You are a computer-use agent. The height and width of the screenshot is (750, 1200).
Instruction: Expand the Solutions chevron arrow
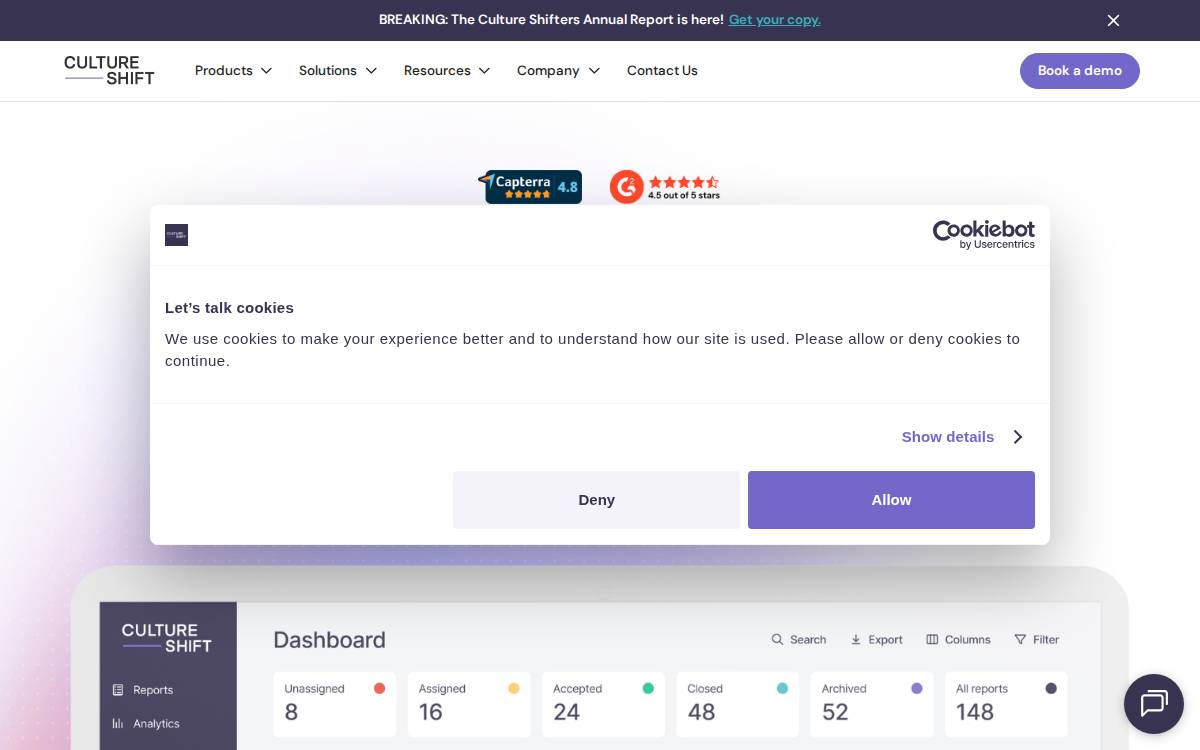tap(371, 71)
